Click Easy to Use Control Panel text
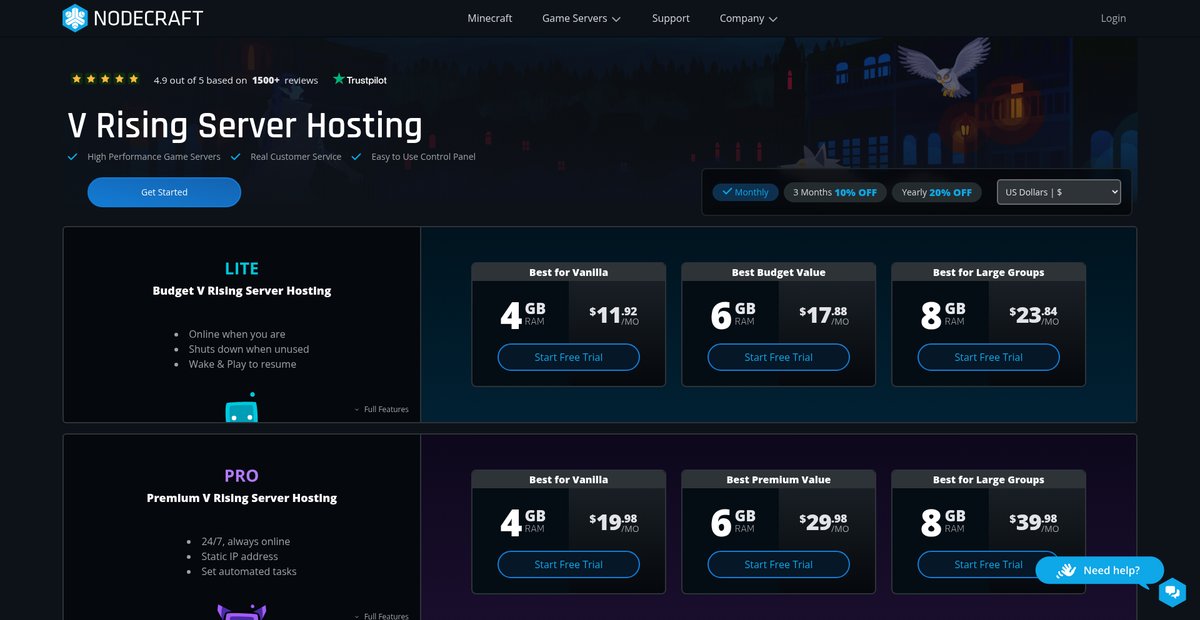1200x620 pixels. pyautogui.click(x=423, y=157)
